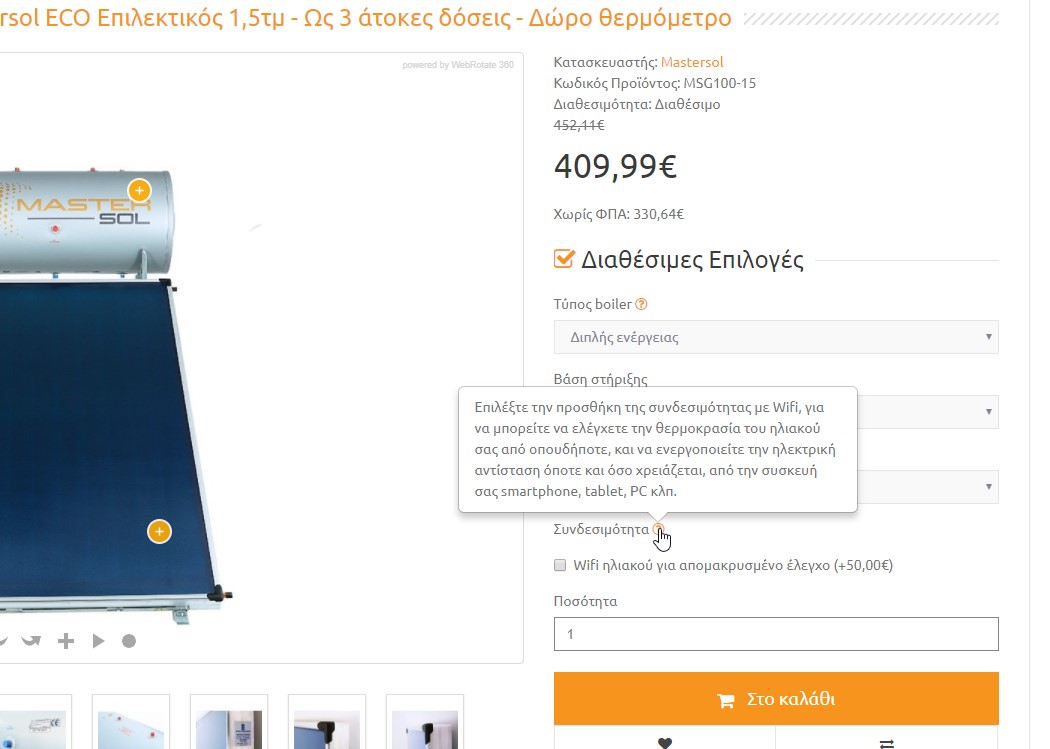The width and height of the screenshot is (1050, 749).
Task: Compare product using the arrows icon
Action: point(887,742)
